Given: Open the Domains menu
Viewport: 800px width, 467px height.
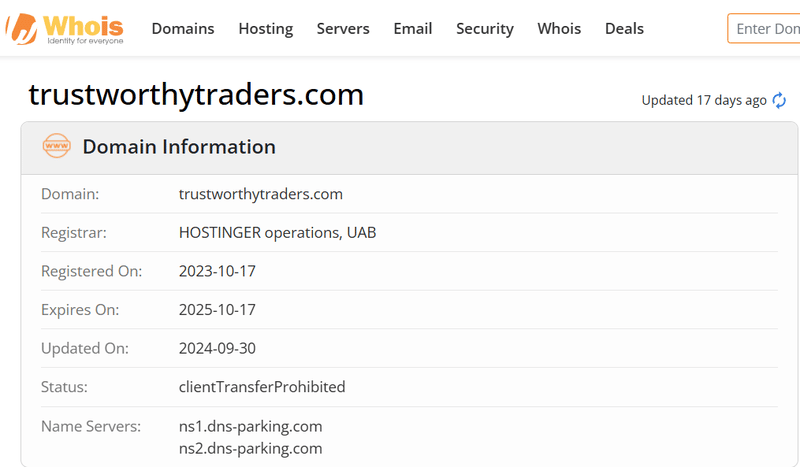Looking at the screenshot, I should click(x=183, y=29).
